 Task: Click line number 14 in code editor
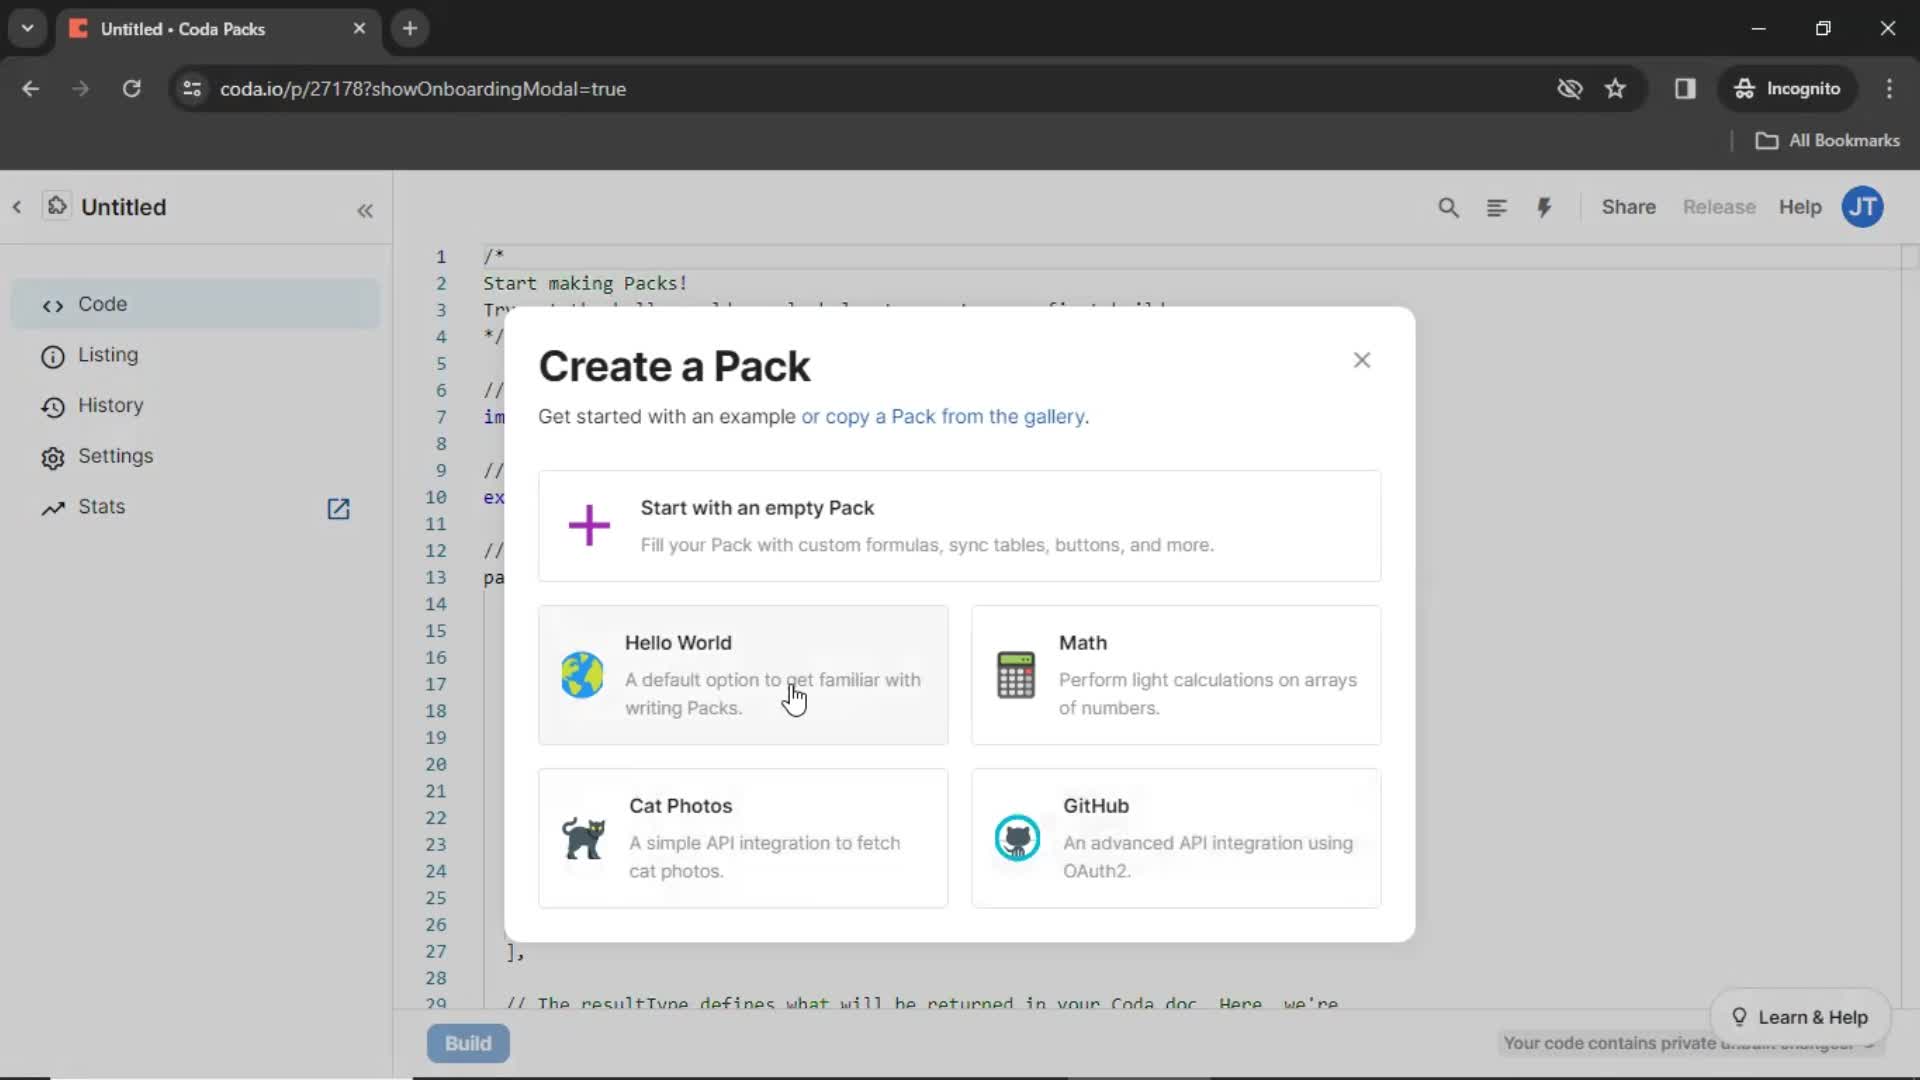click(x=436, y=604)
